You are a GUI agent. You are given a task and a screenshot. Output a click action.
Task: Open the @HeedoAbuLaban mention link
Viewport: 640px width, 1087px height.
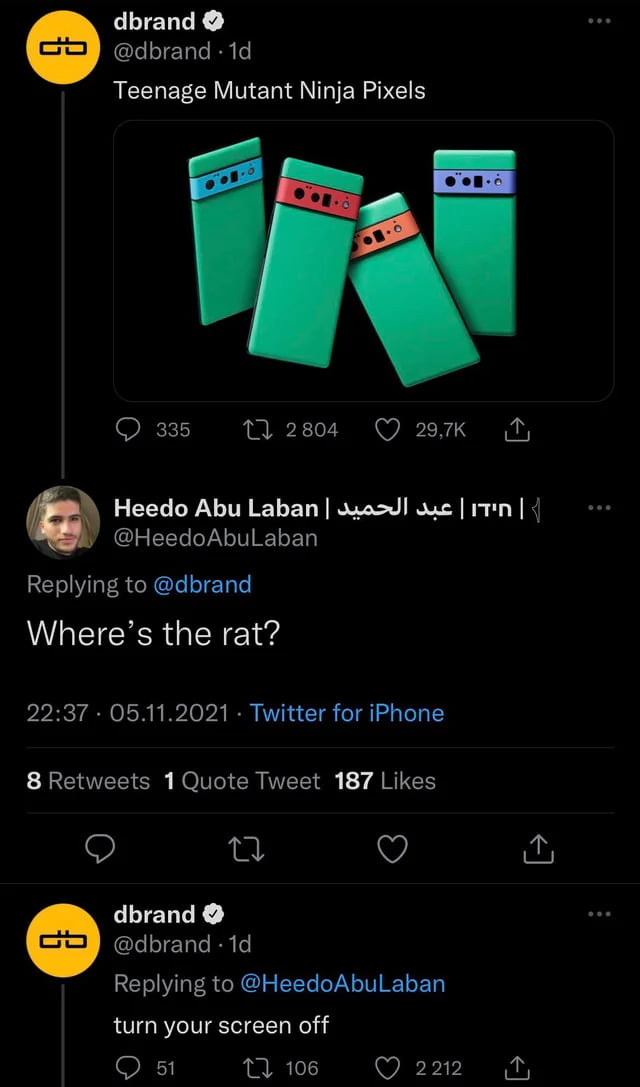[345, 983]
